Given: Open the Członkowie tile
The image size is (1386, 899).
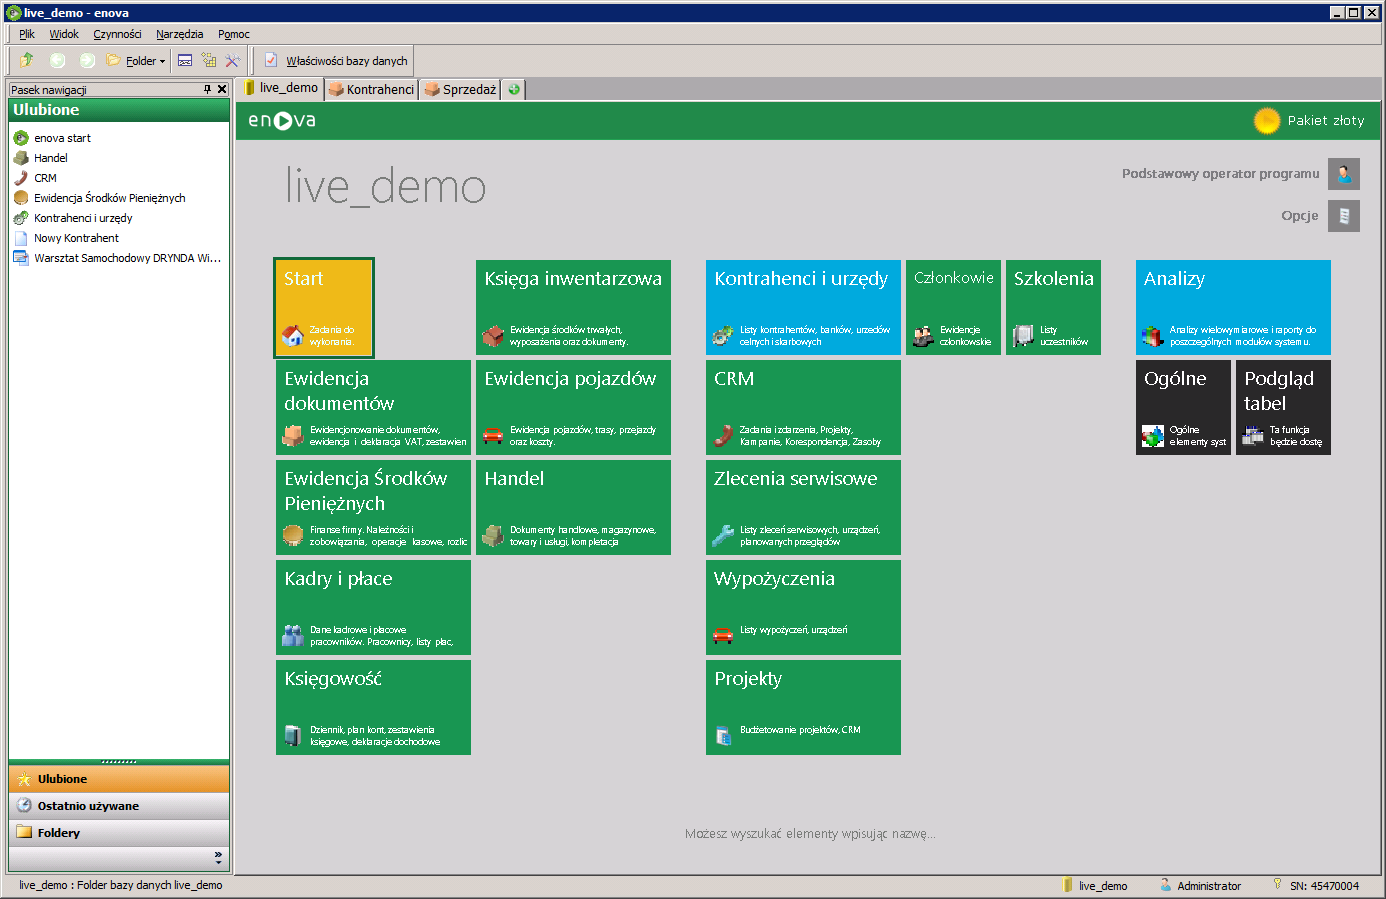Looking at the screenshot, I should click(953, 307).
